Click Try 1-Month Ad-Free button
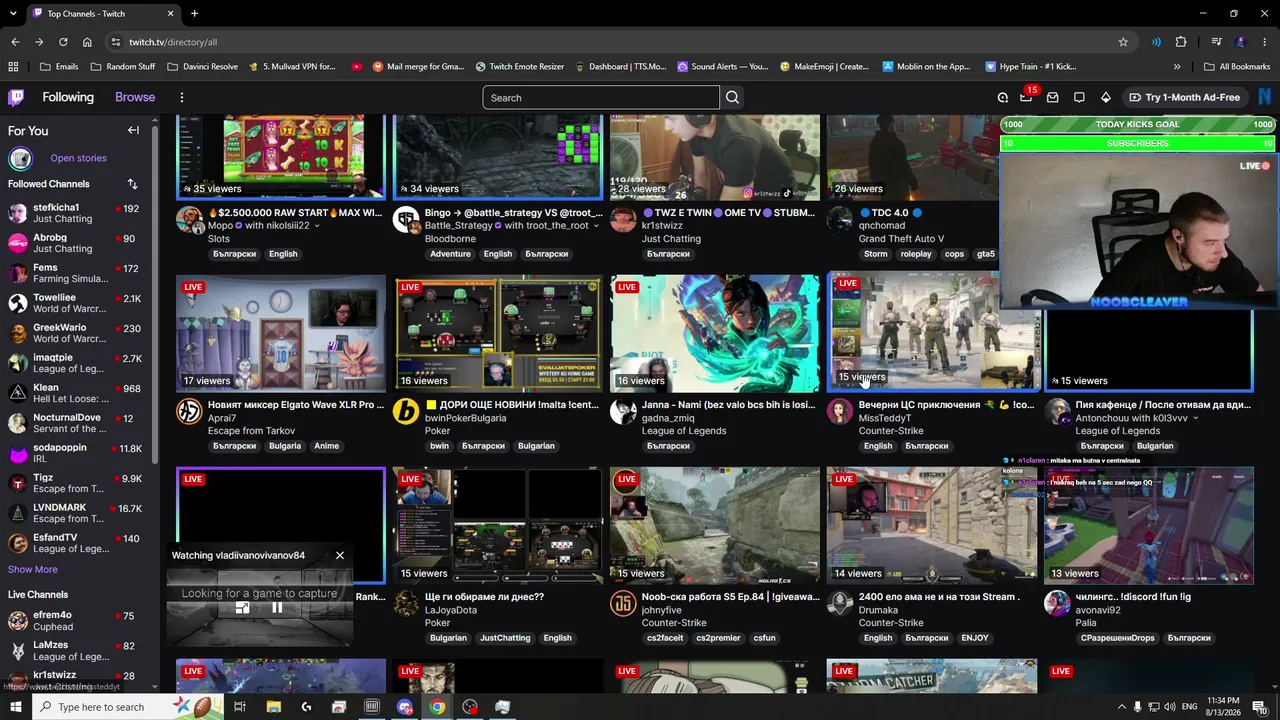 [x=1184, y=97]
